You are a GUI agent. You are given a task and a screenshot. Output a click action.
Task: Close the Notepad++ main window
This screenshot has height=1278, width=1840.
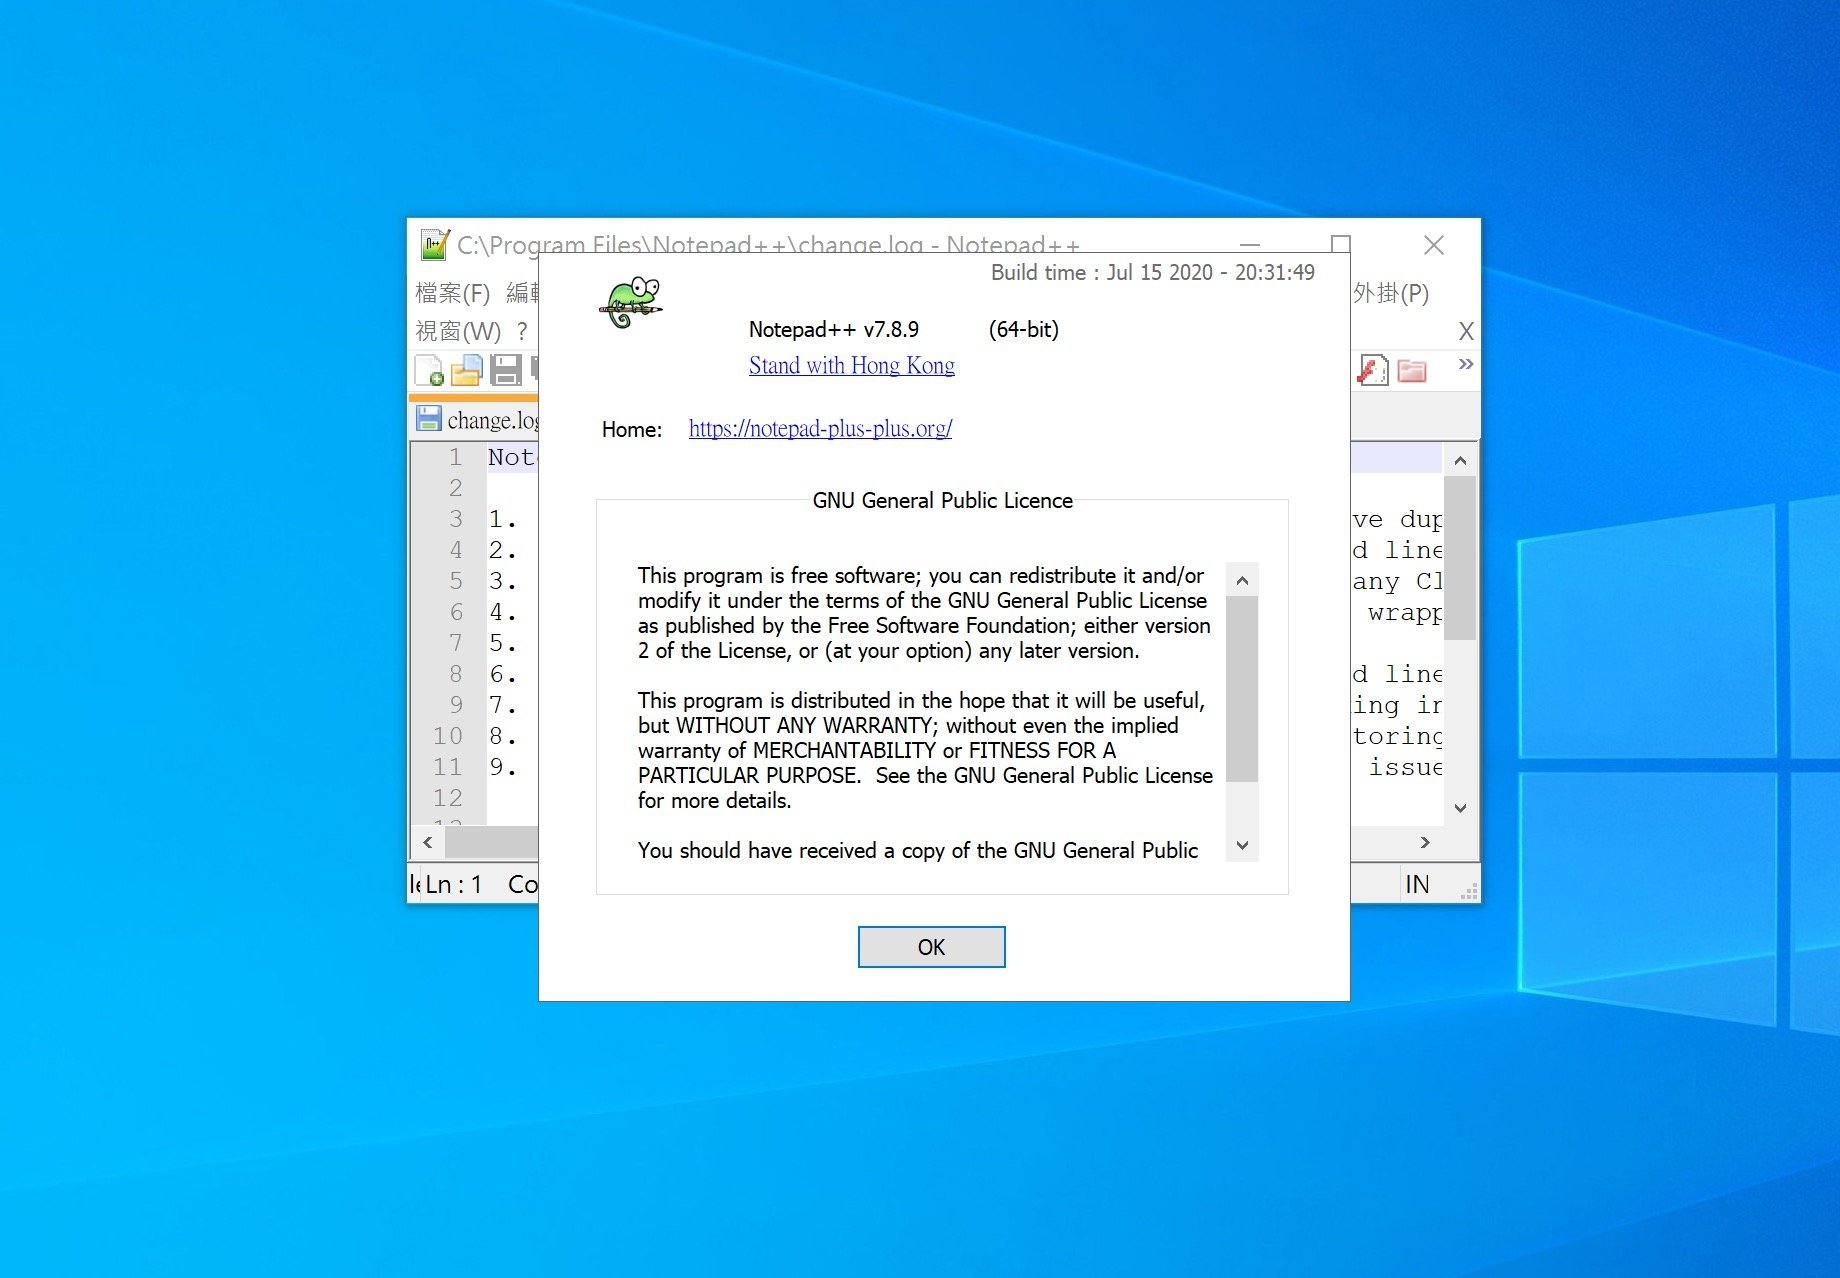coord(1434,245)
